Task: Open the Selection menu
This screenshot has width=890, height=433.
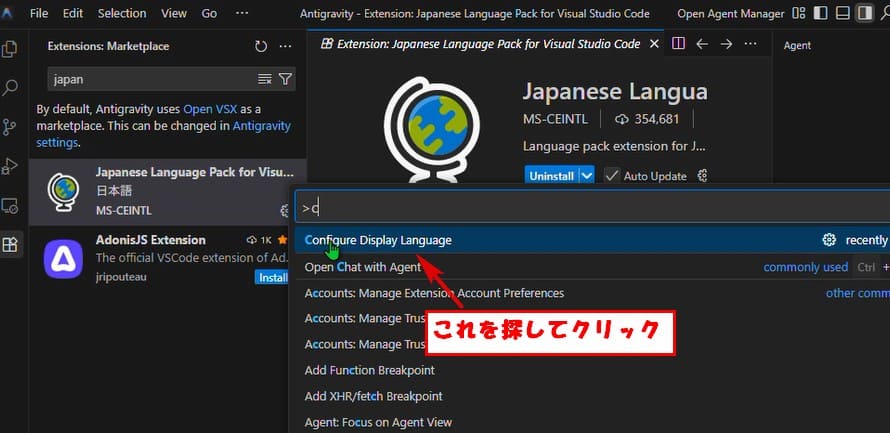Action: click(122, 14)
